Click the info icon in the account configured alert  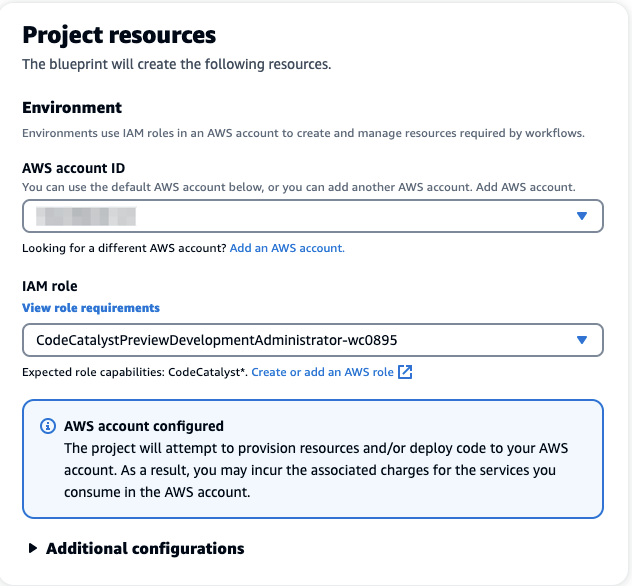[47, 426]
